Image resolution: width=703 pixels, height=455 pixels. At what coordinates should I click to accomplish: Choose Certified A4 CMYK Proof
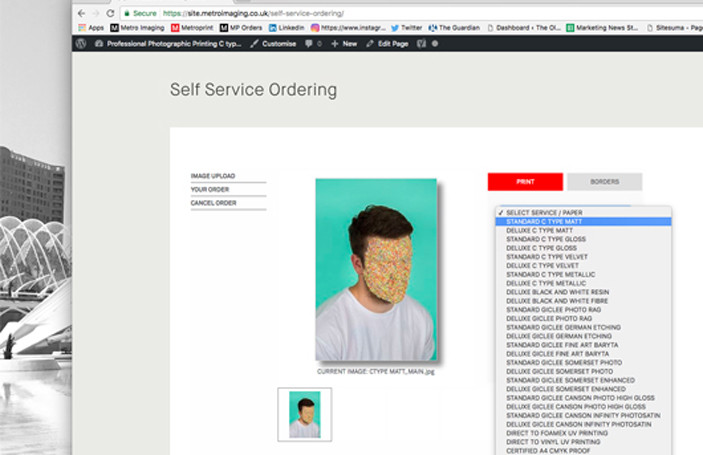(x=583, y=451)
